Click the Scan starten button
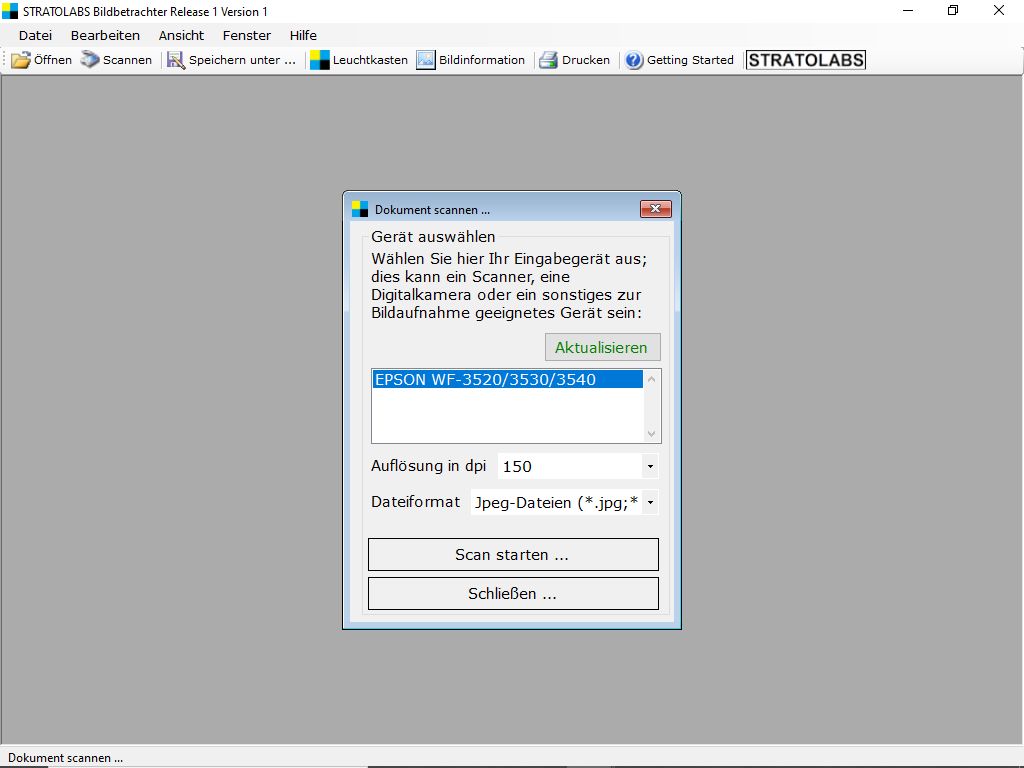1024x768 pixels. [x=513, y=554]
